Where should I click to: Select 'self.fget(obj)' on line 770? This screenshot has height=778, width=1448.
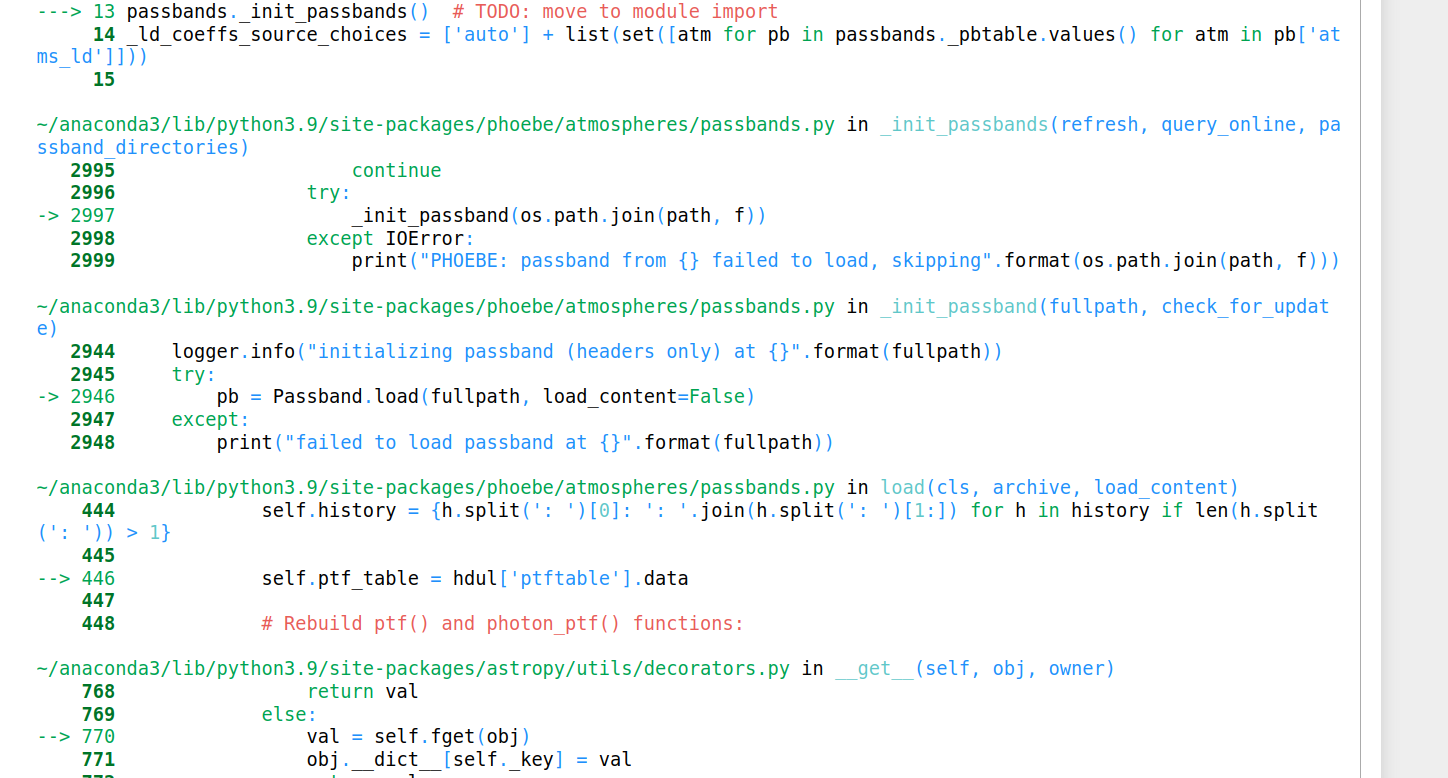pos(452,737)
